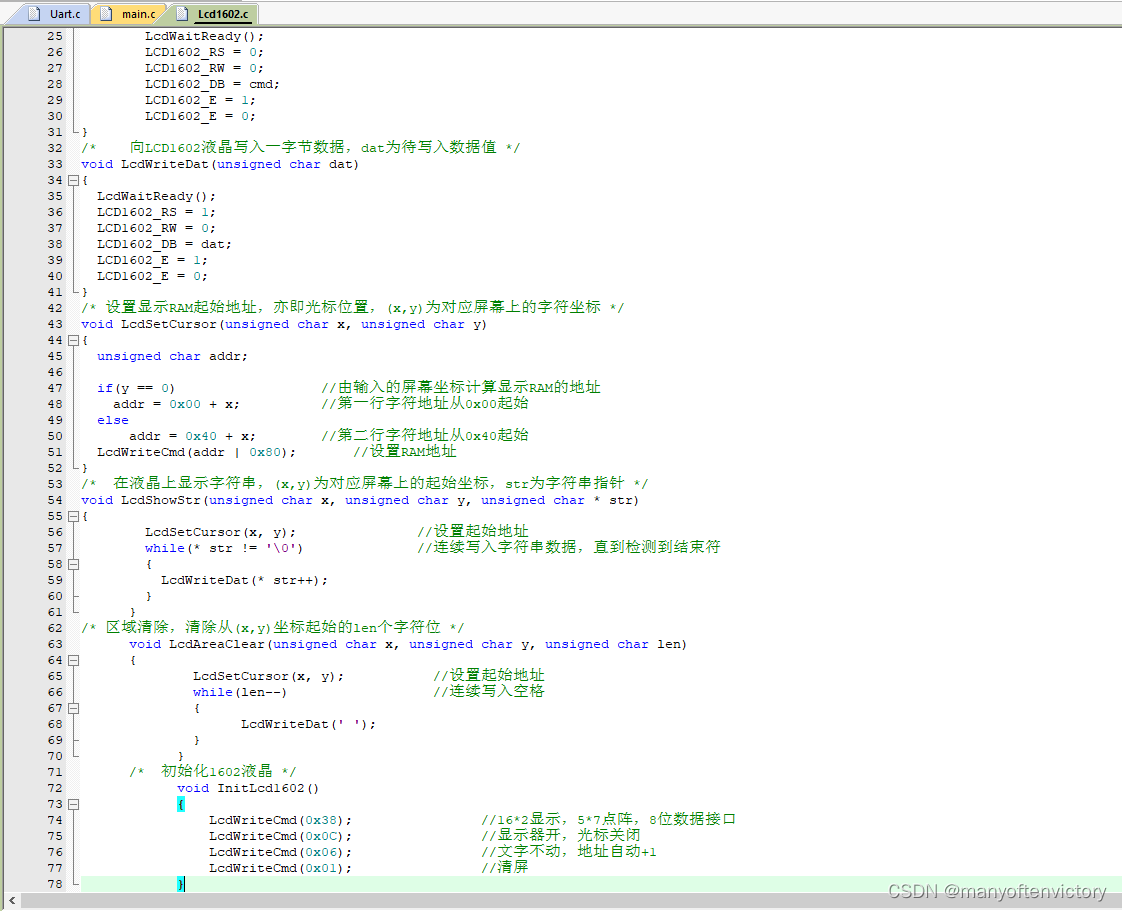Switch to the Uart.c tab

click(x=55, y=14)
